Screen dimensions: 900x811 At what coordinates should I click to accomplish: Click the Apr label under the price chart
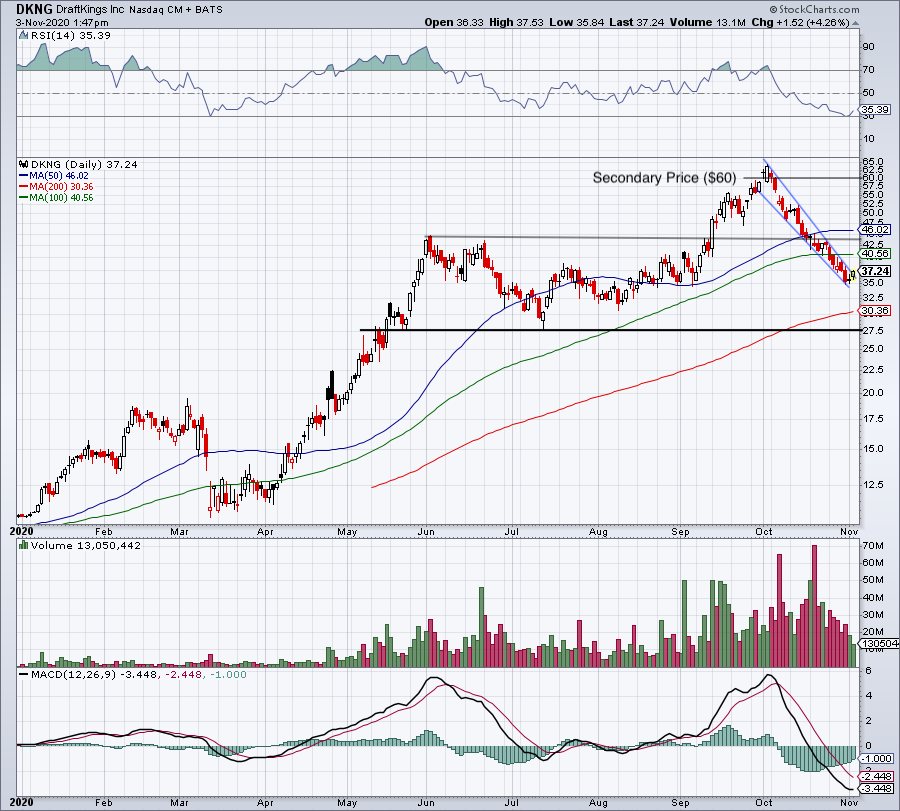[265, 531]
